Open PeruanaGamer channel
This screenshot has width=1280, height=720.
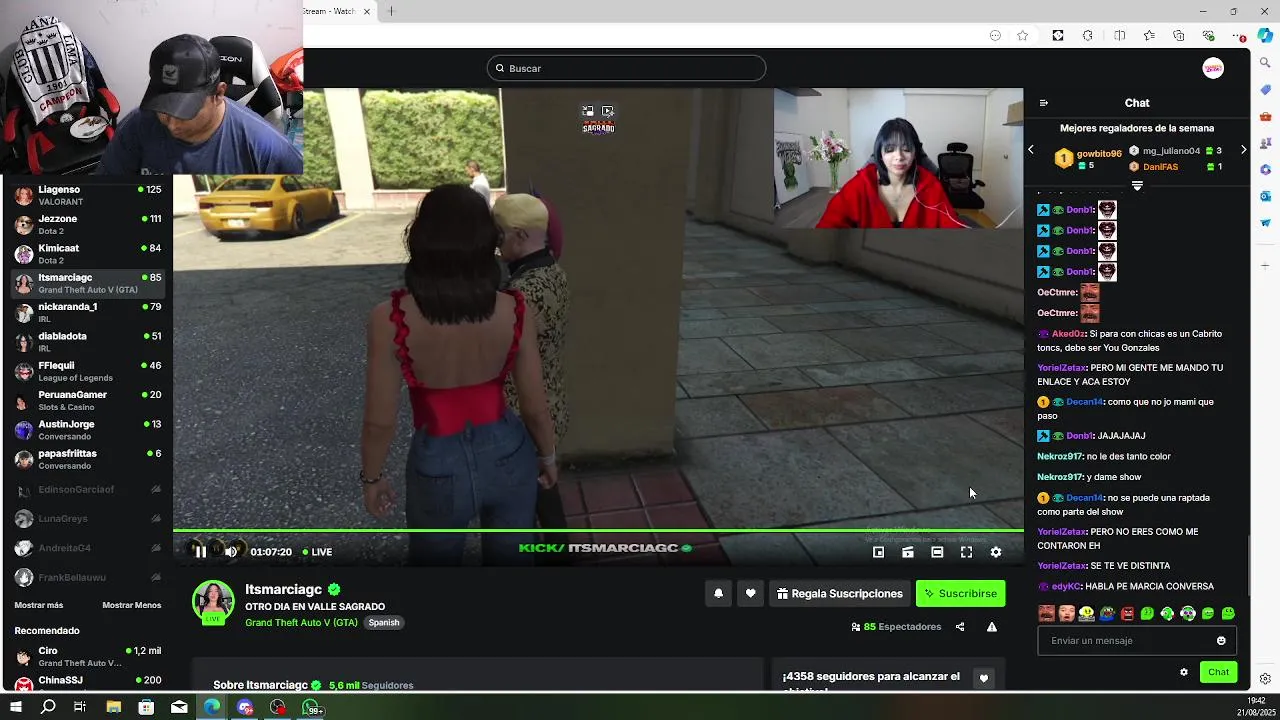[x=88, y=400]
